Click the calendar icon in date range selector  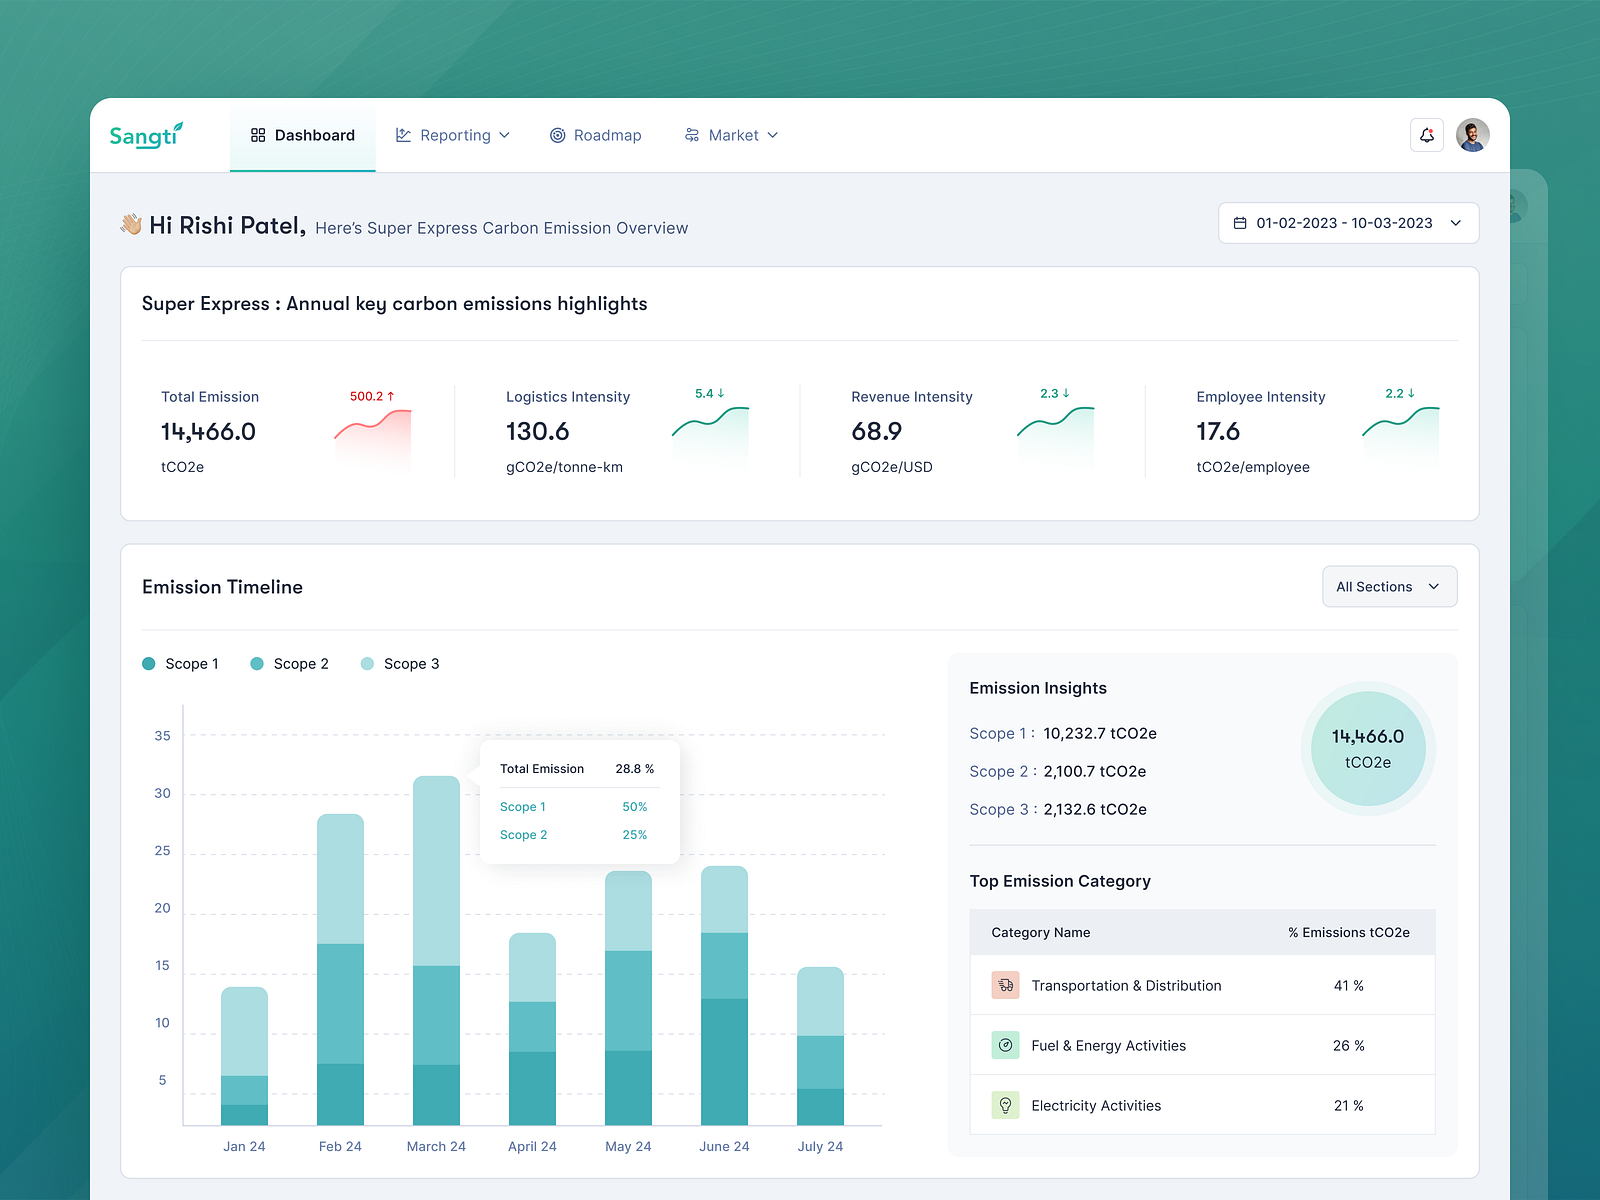pos(1242,222)
